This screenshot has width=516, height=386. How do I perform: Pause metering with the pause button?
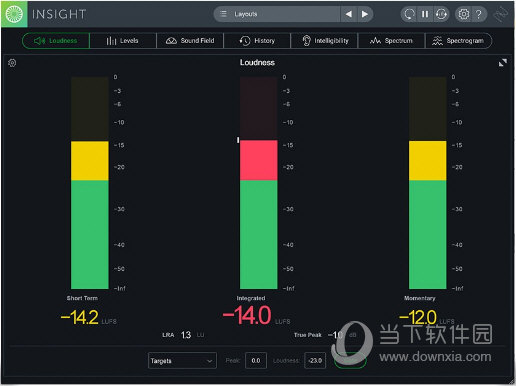[425, 14]
